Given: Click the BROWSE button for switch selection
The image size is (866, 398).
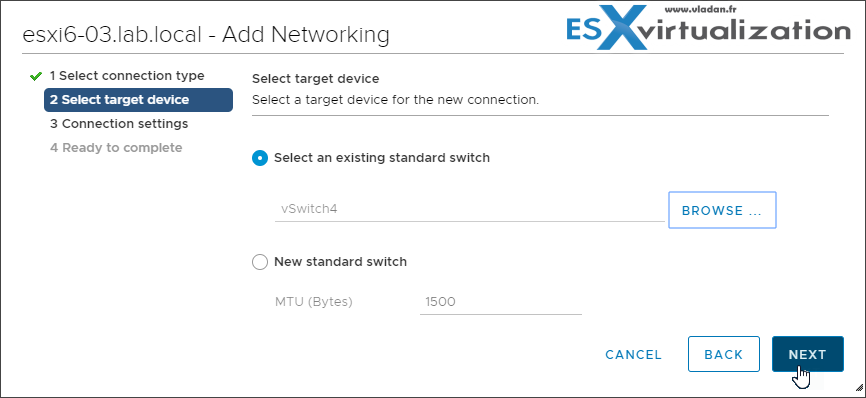Looking at the screenshot, I should coord(722,210).
